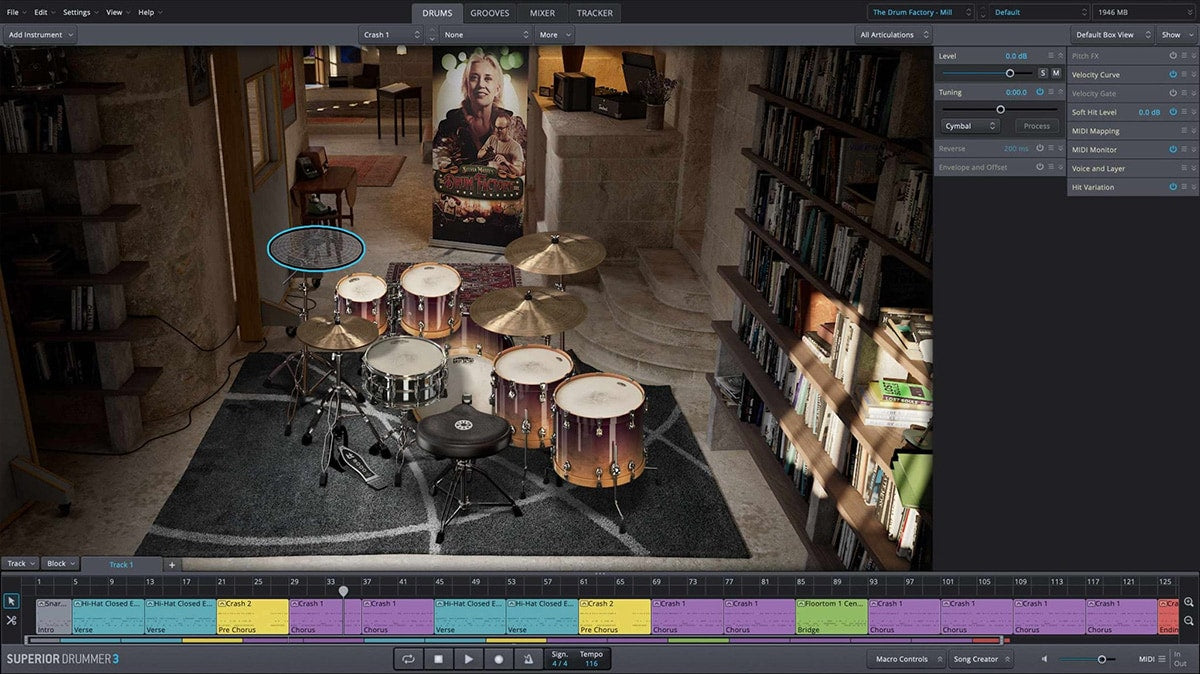
Task: Choose the arrow pointer tool
Action: coord(11,601)
